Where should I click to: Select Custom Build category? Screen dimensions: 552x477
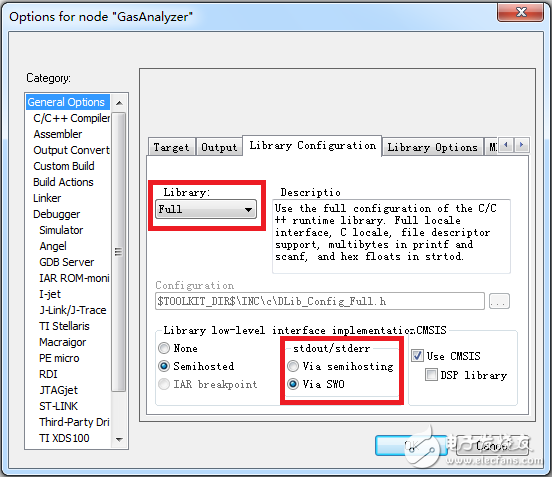point(64,166)
